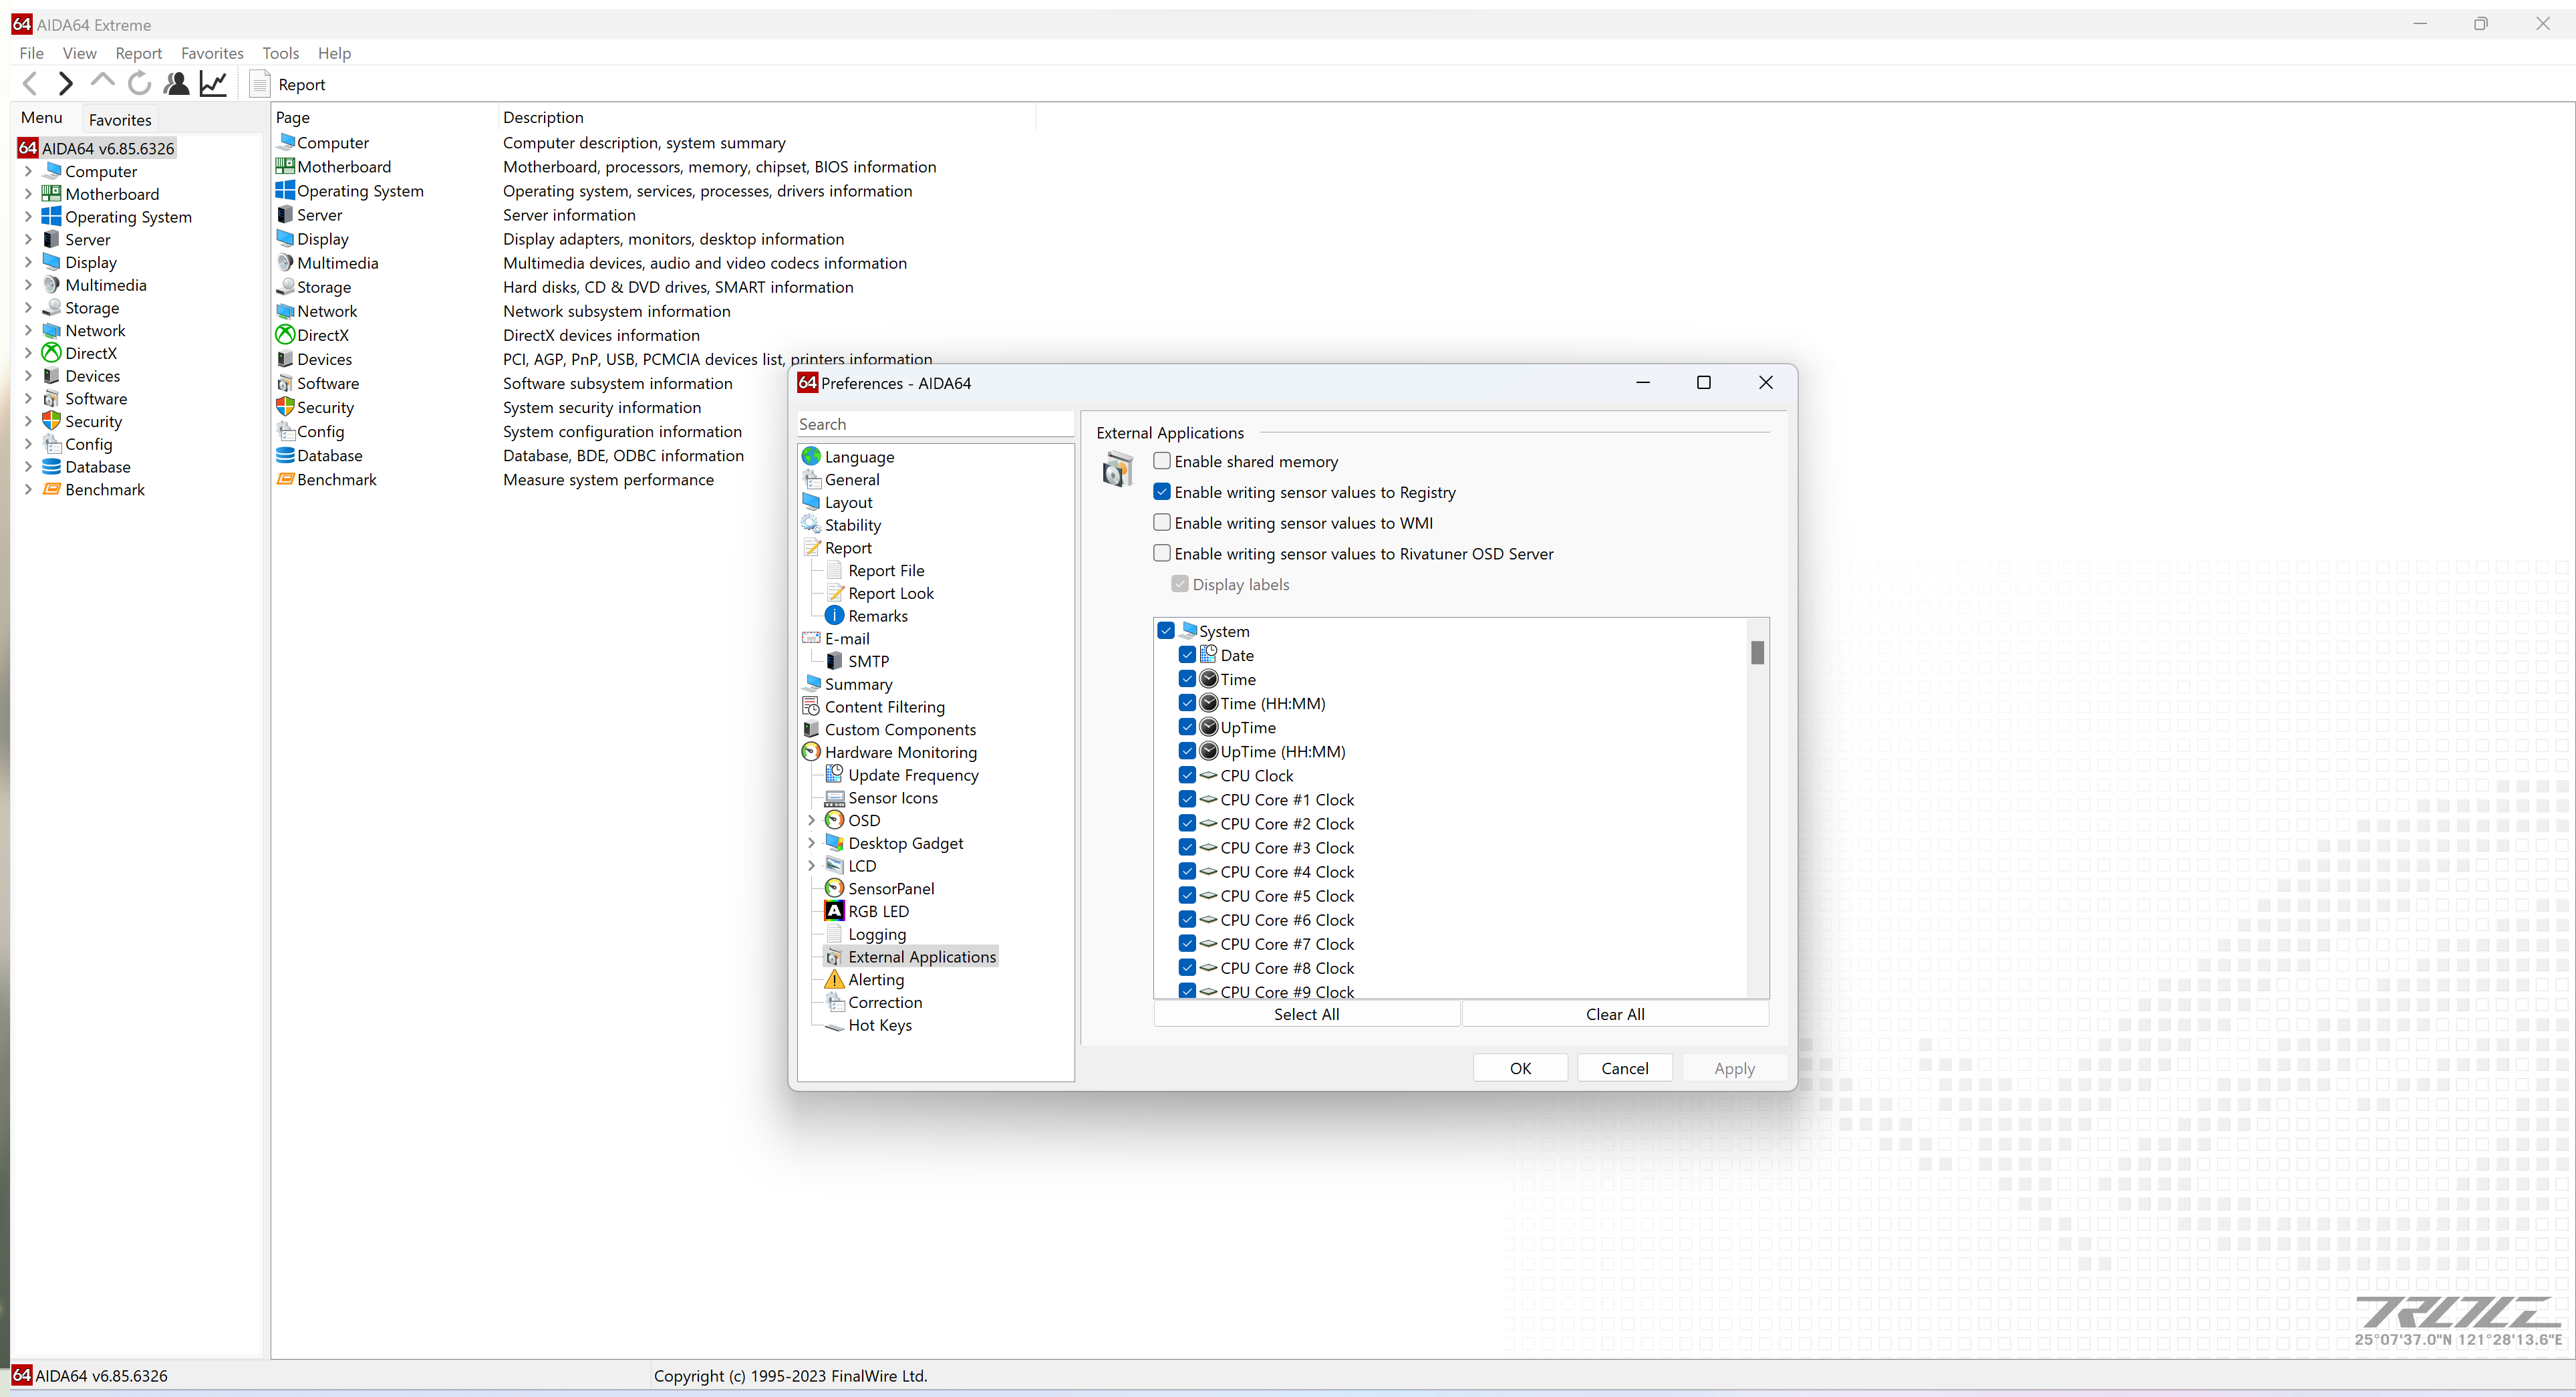
Task: Click the Multimedia icon in the Page list
Action: 285,263
